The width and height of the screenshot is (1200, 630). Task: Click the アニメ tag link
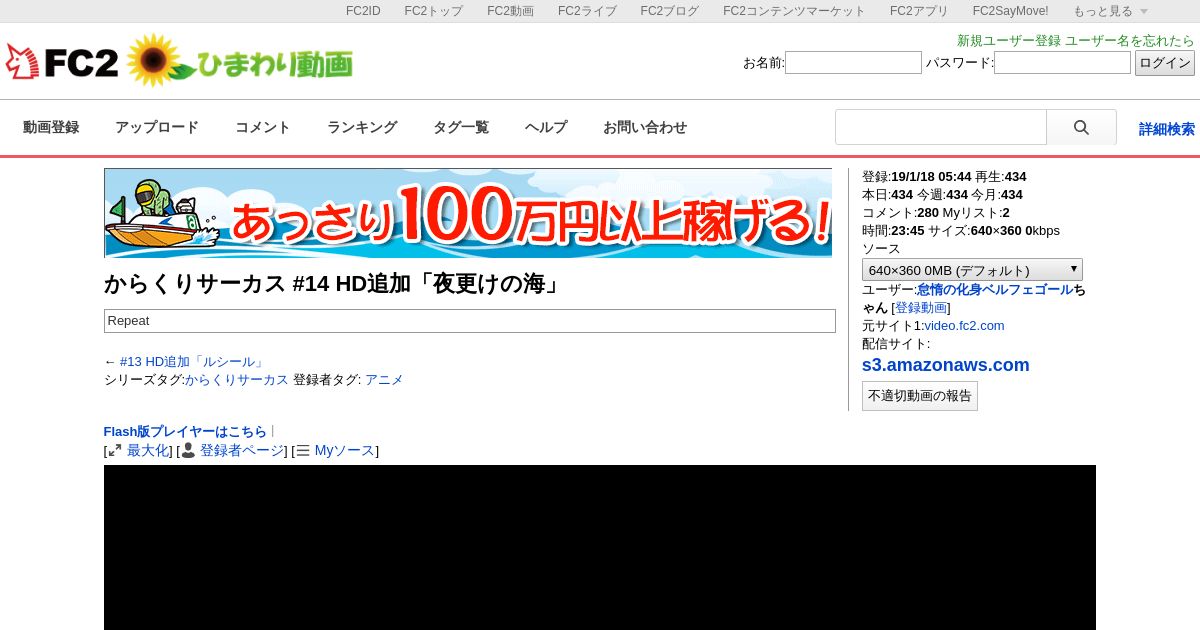coord(384,380)
